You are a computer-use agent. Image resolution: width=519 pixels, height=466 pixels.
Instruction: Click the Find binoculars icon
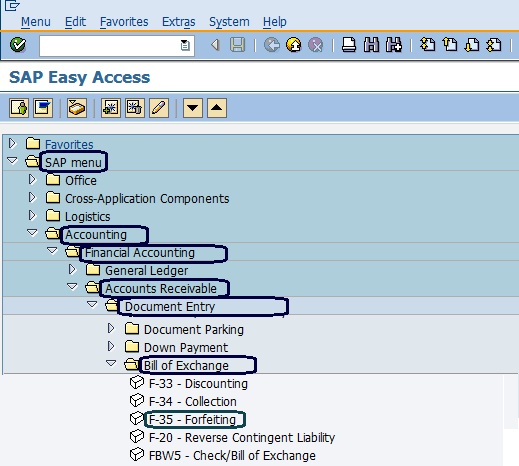(x=371, y=45)
